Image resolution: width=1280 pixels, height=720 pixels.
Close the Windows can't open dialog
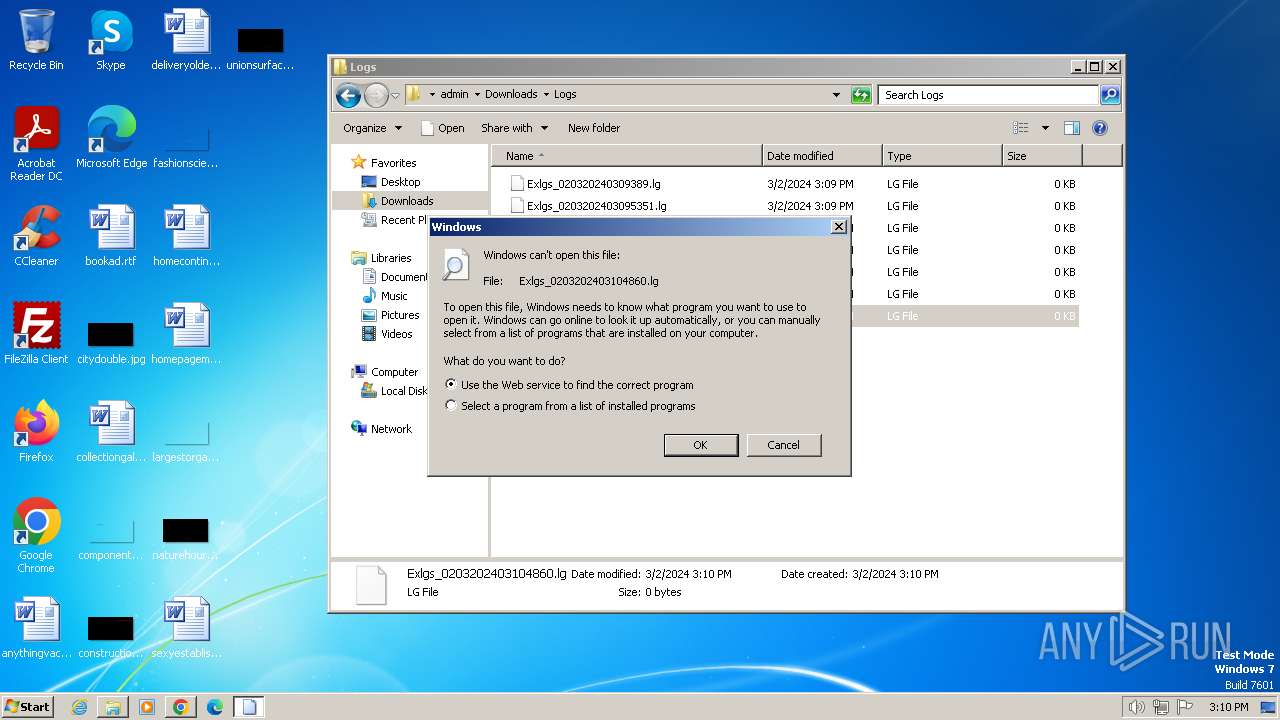[839, 227]
